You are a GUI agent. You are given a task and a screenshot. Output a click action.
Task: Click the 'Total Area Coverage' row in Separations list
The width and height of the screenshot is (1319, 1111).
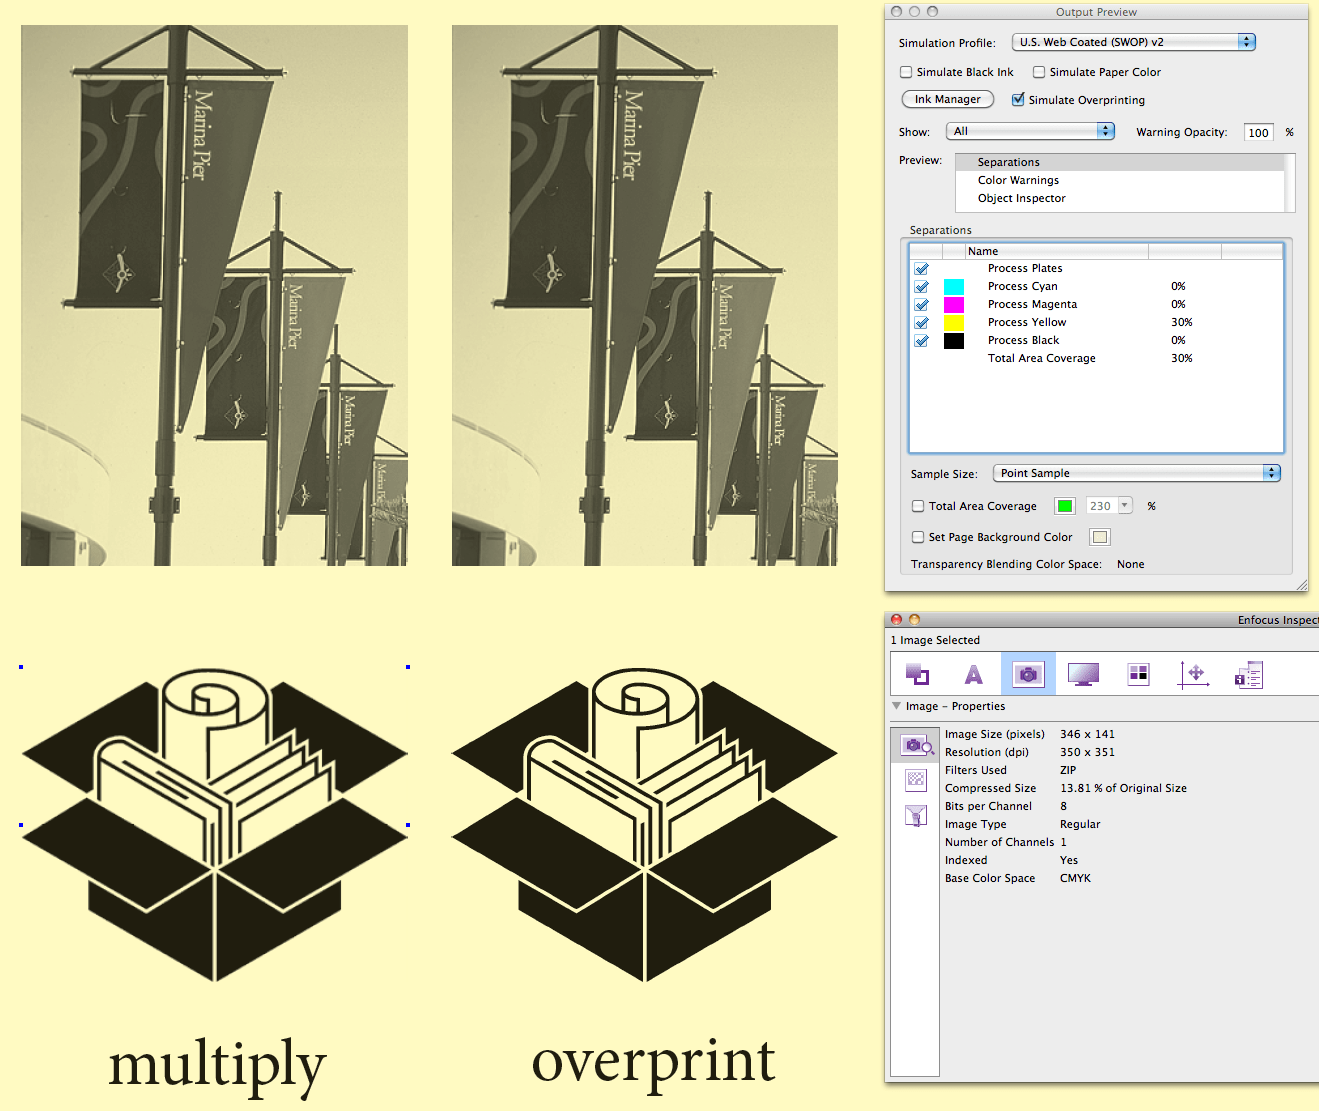[1096, 358]
